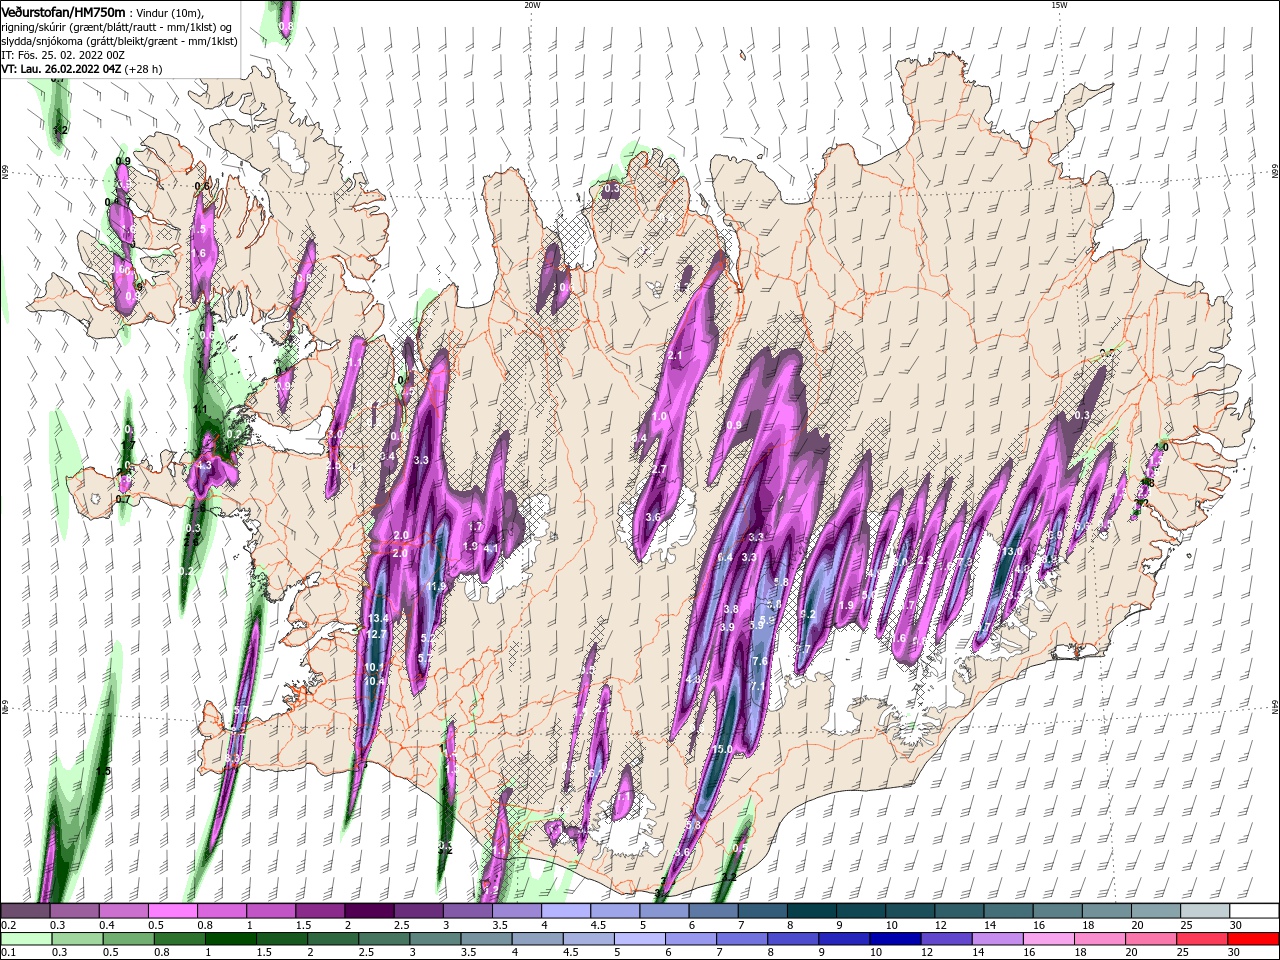Click the 15W longitude label at top

(1059, 5)
